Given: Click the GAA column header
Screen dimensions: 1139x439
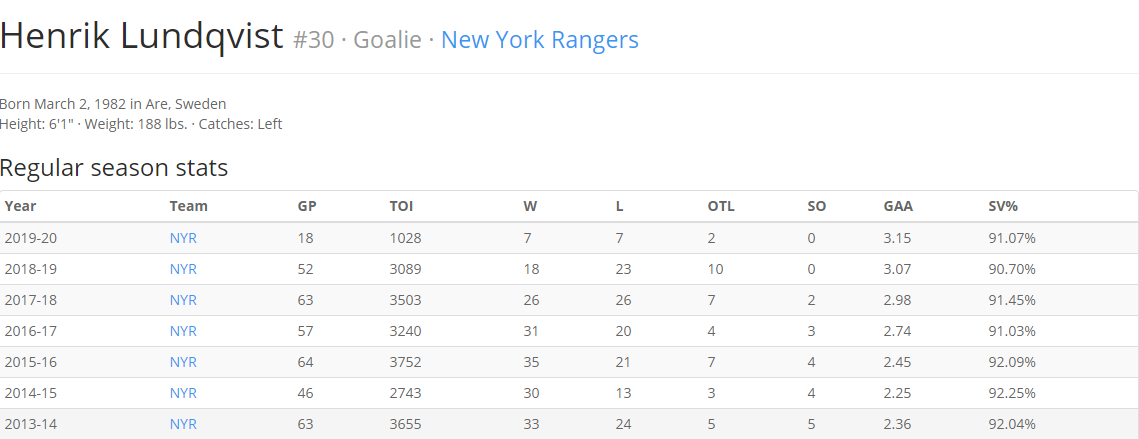Looking at the screenshot, I should pyautogui.click(x=898, y=206).
